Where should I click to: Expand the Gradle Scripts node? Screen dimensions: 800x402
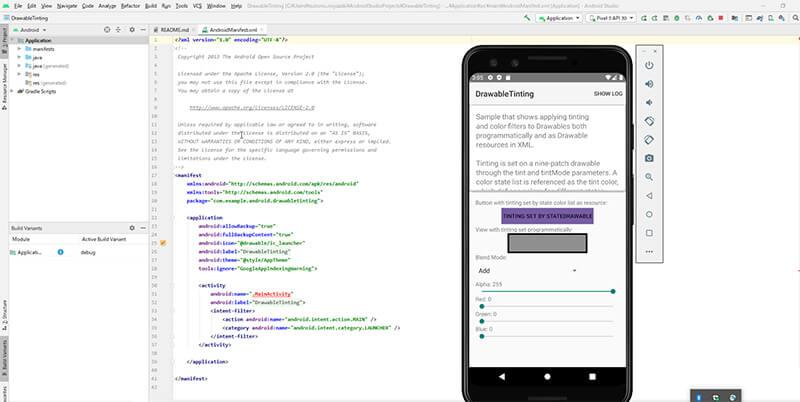13,91
